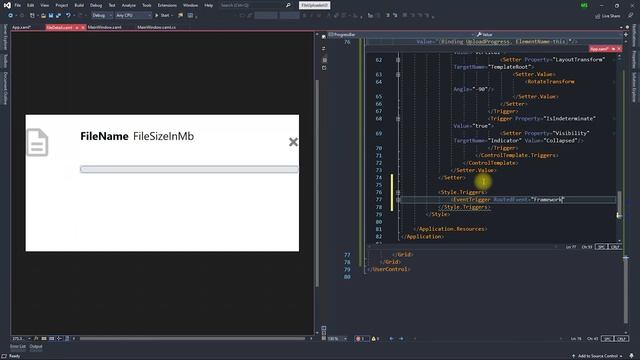Collapse the Setter.Value on line 63
The width and height of the screenshot is (640, 360).
(398, 74)
